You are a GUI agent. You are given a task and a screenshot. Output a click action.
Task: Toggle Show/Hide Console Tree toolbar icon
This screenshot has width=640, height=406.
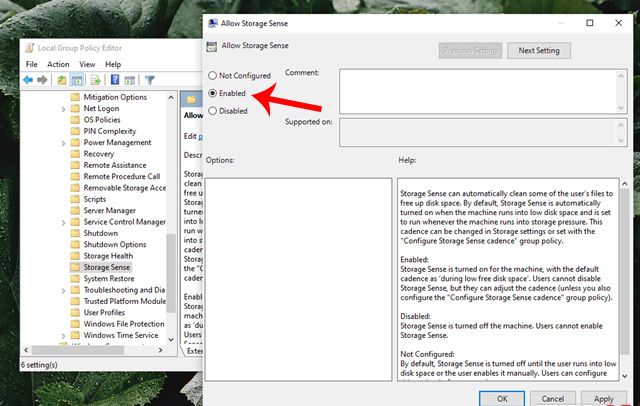(77, 80)
